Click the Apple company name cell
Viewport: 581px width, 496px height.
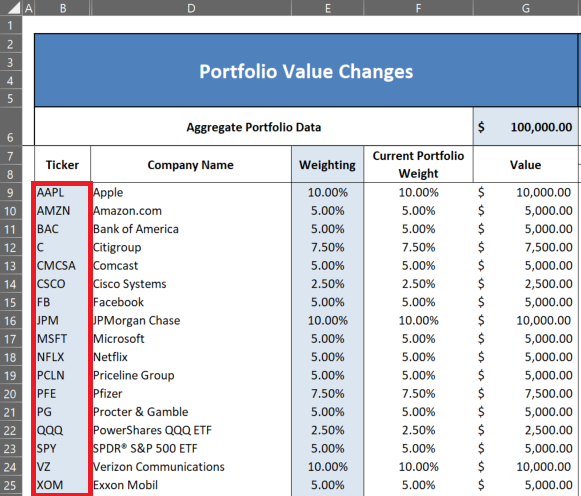191,192
